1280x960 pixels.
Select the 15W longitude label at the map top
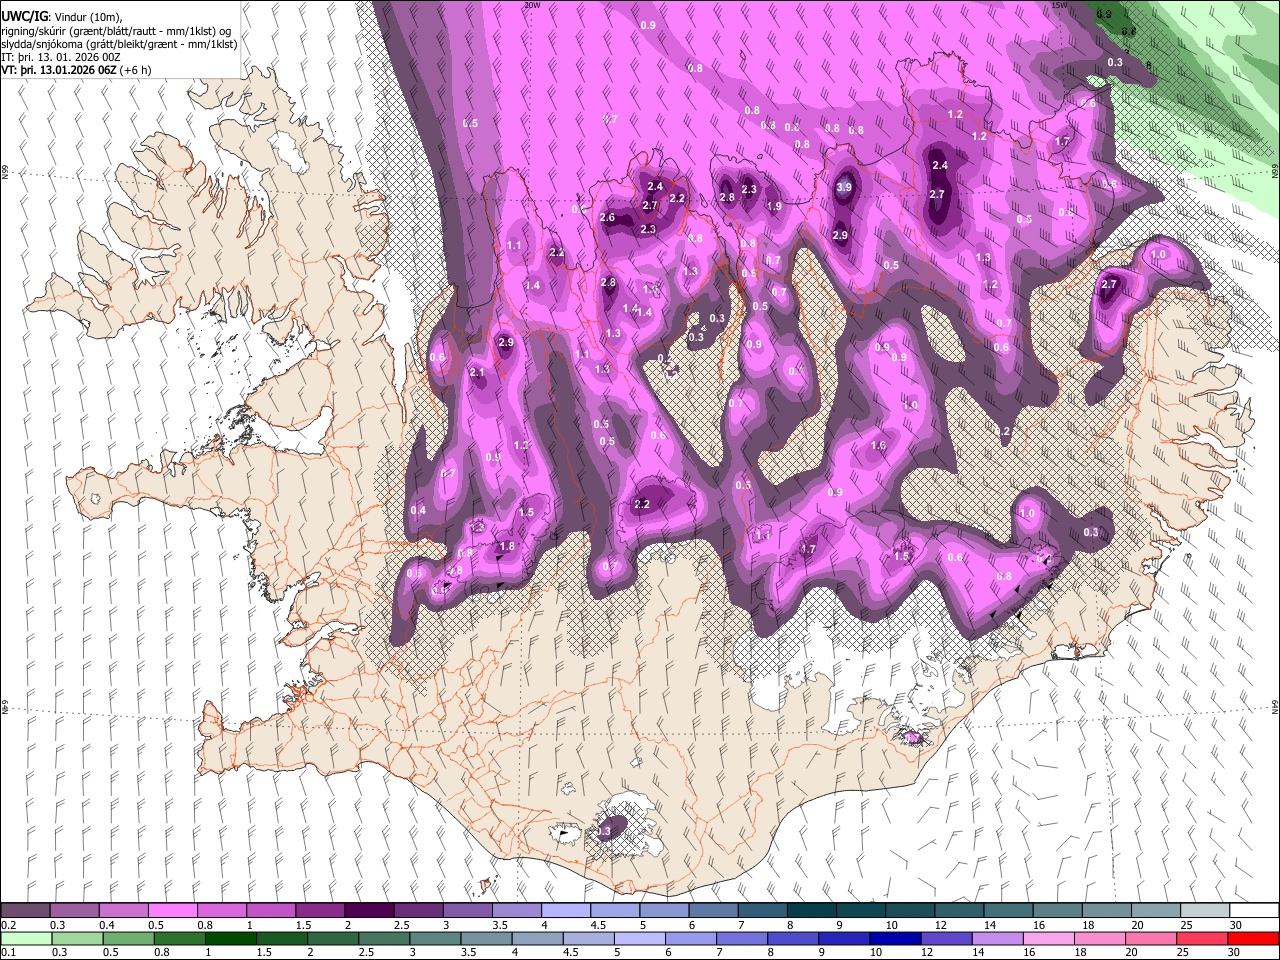pyautogui.click(x=1059, y=5)
